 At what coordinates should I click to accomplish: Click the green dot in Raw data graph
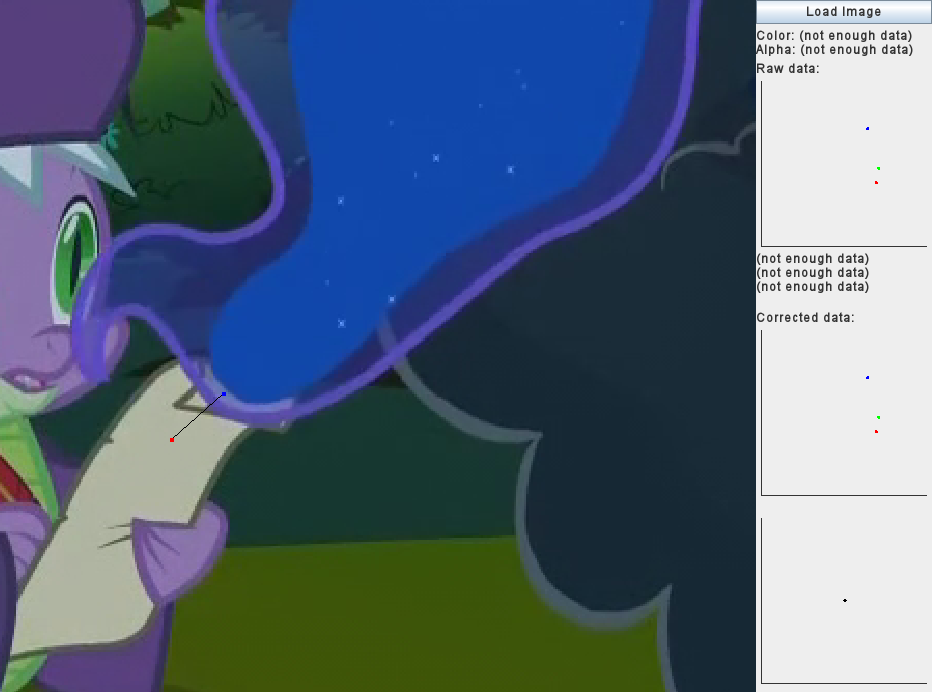[879, 168]
